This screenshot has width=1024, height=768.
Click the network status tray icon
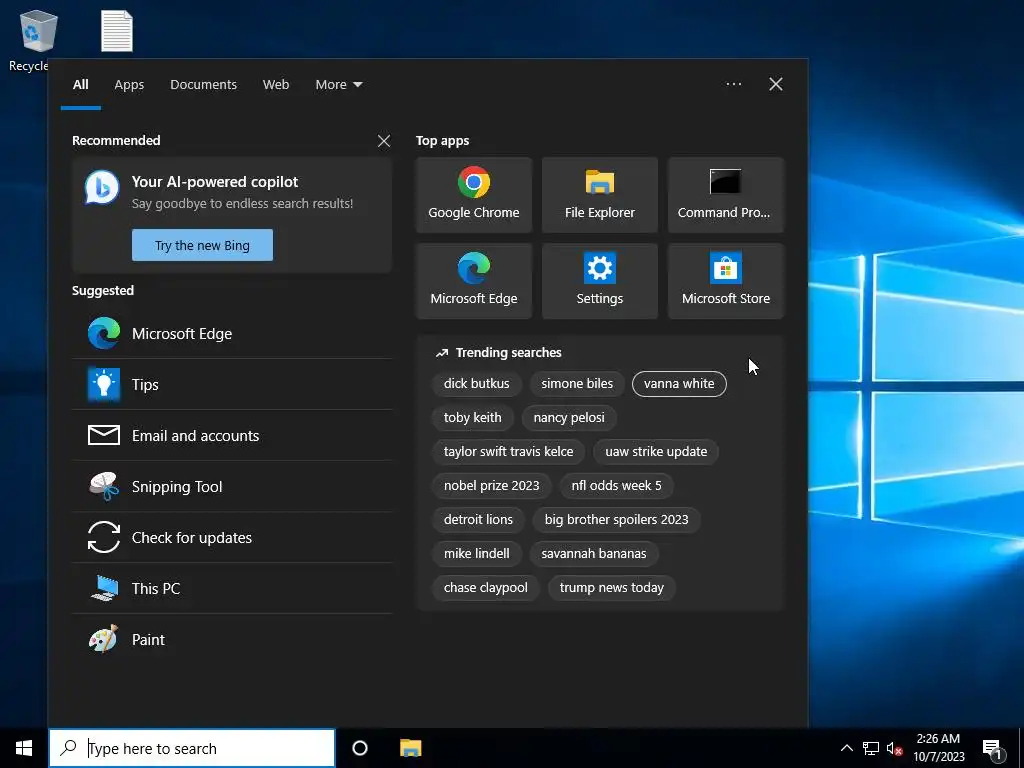point(871,748)
